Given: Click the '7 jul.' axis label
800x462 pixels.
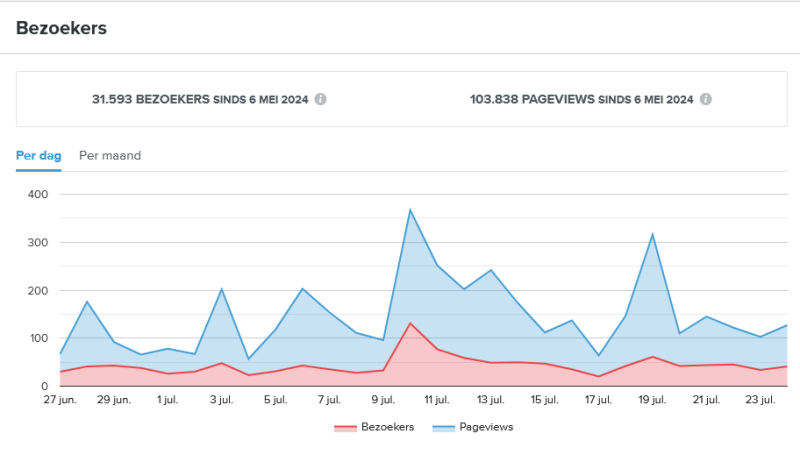Looking at the screenshot, I should tap(329, 400).
